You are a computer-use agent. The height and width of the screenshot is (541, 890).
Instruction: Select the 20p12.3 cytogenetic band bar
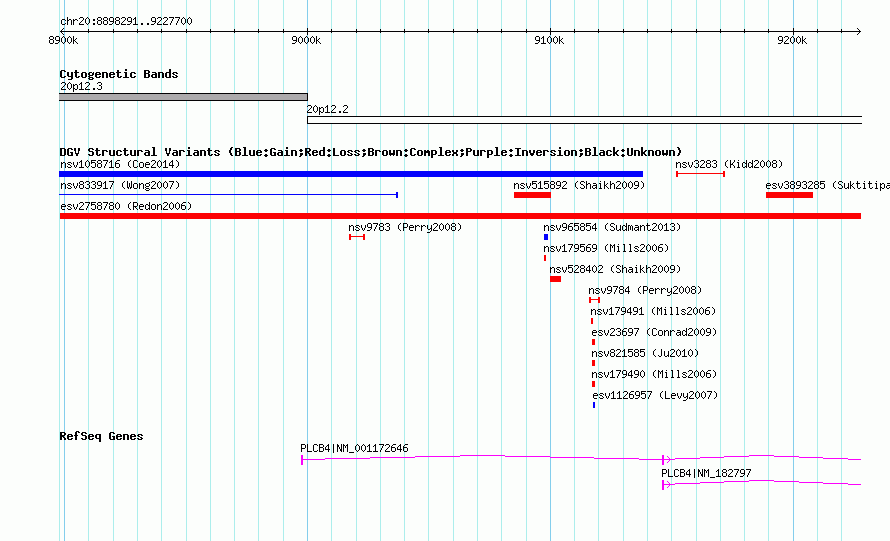(183, 97)
